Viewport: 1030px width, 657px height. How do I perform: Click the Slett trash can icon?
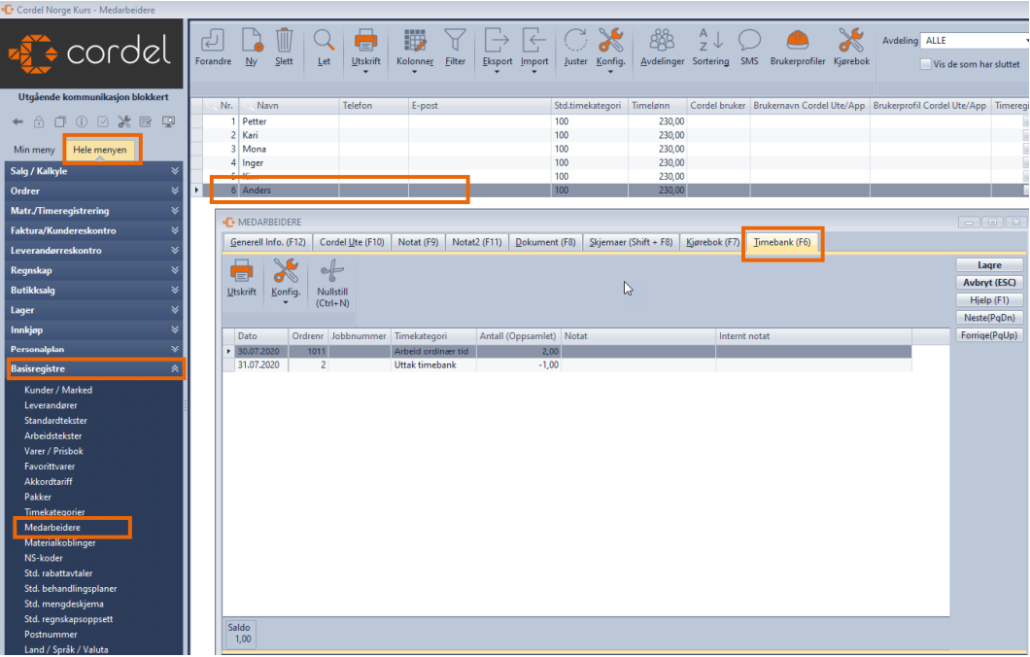(x=284, y=41)
